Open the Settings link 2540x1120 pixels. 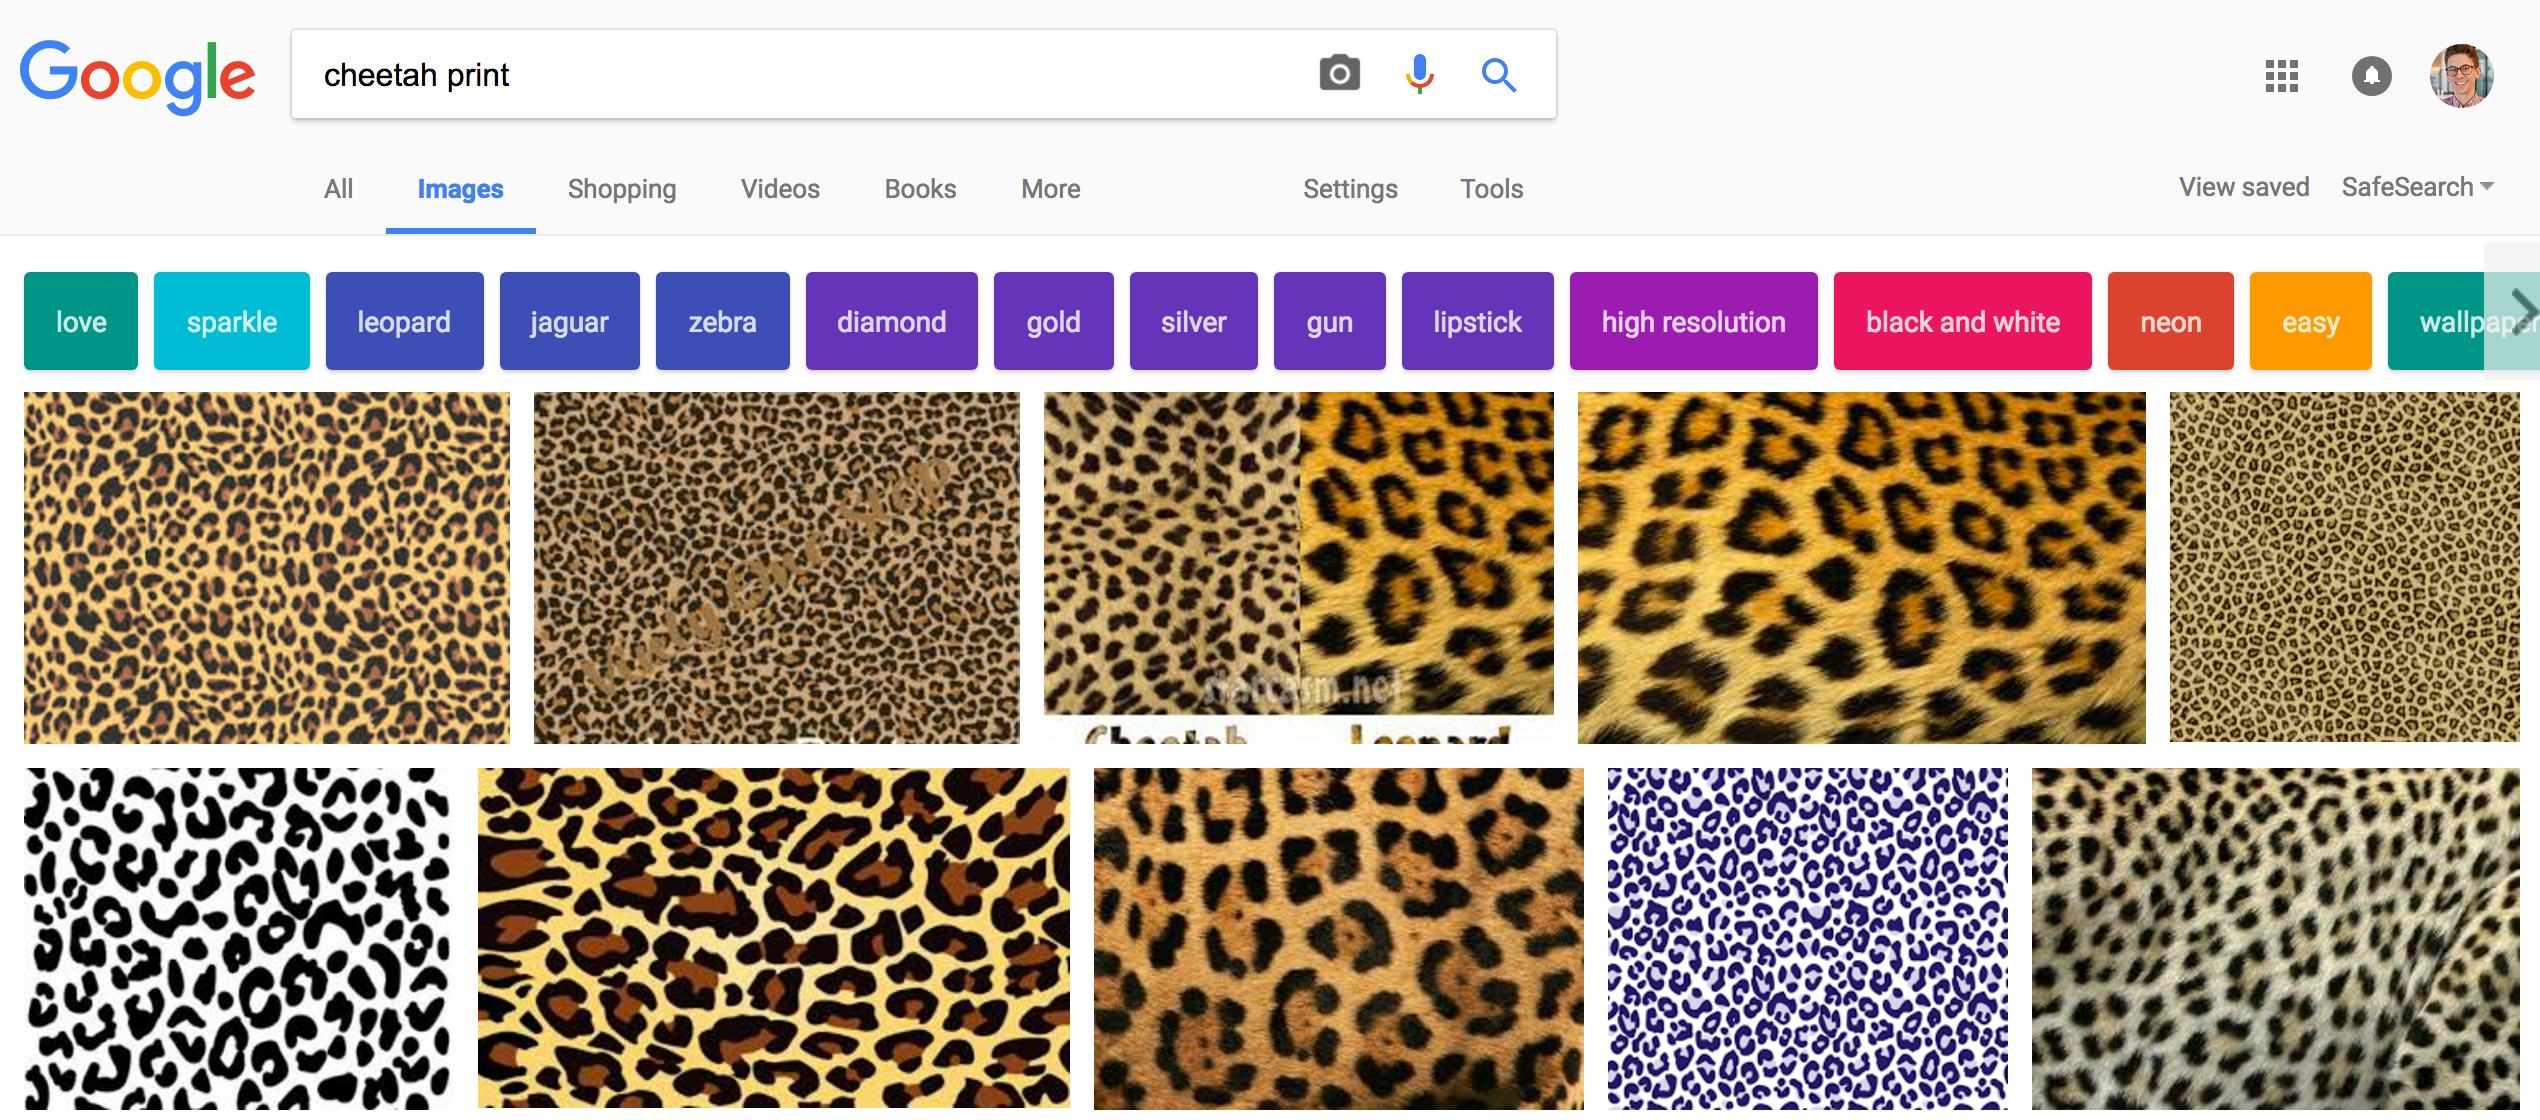[1349, 189]
